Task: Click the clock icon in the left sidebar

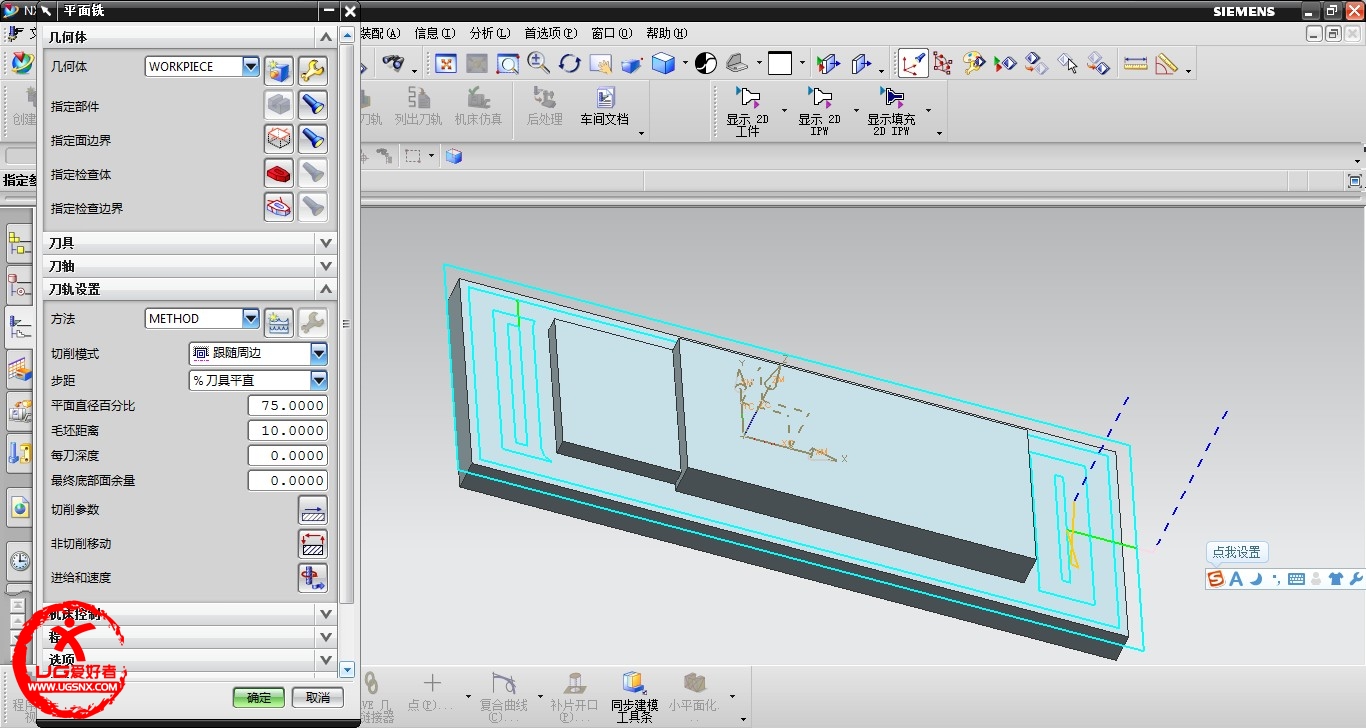Action: pyautogui.click(x=19, y=561)
